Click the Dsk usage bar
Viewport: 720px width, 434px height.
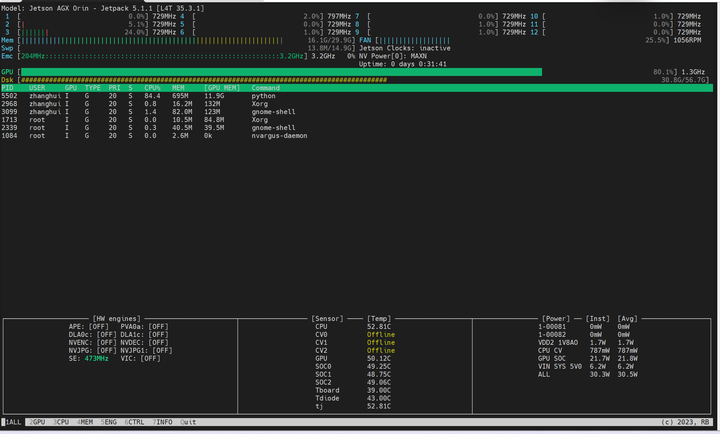pos(204,80)
